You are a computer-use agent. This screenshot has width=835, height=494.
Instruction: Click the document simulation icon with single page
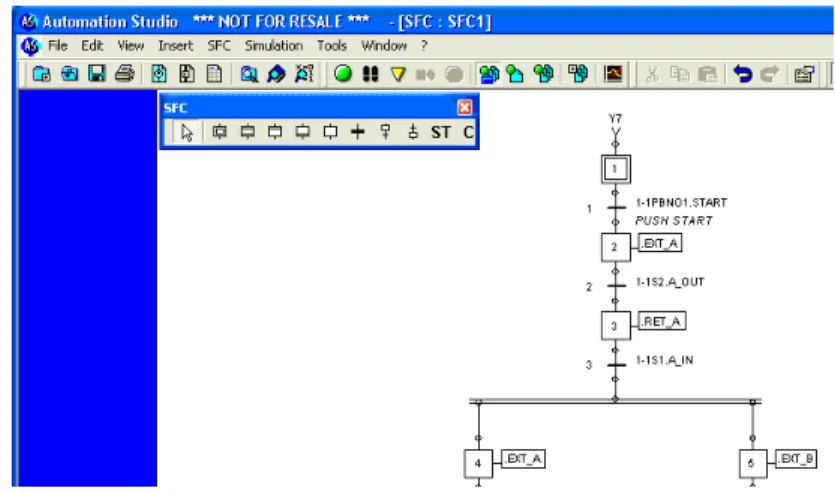click(515, 74)
